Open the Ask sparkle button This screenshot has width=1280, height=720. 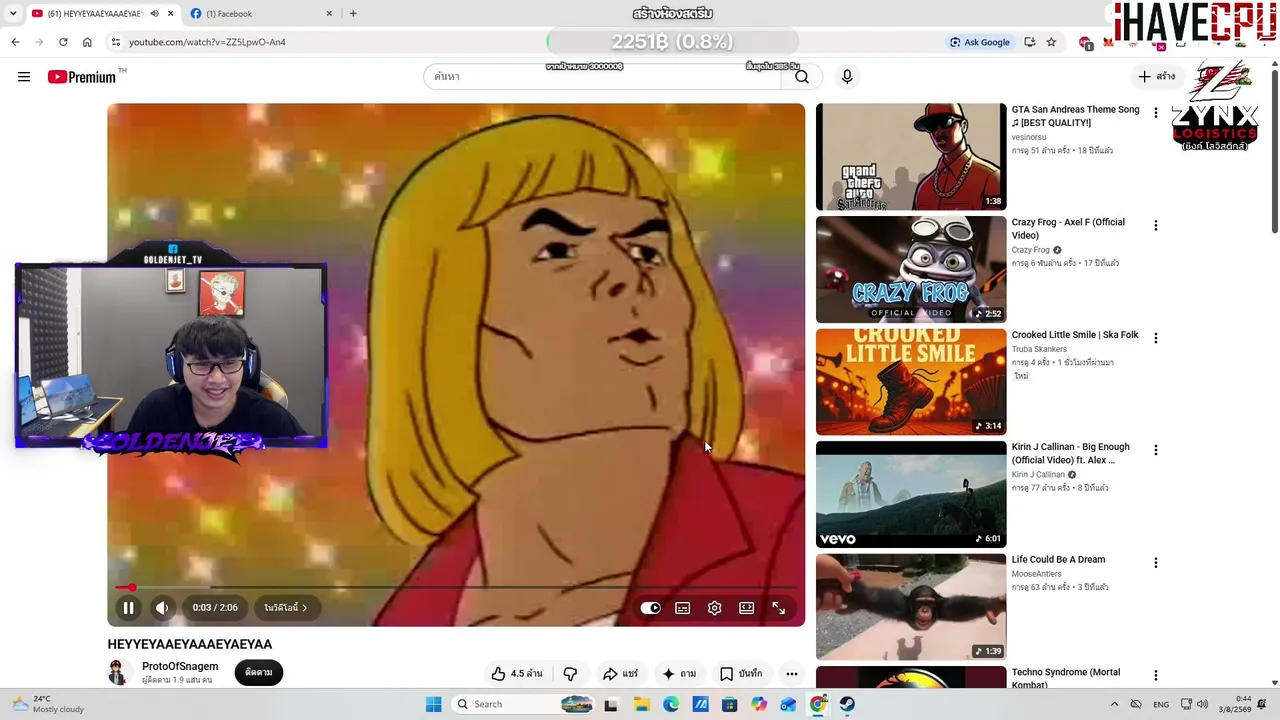tap(679, 674)
